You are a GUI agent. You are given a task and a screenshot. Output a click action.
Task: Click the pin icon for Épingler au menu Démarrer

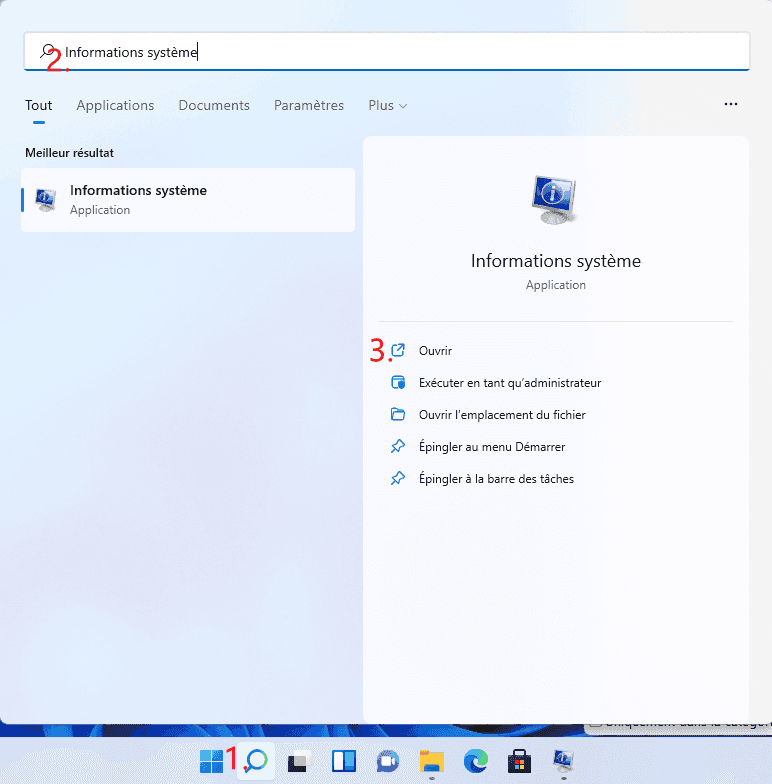coord(398,446)
